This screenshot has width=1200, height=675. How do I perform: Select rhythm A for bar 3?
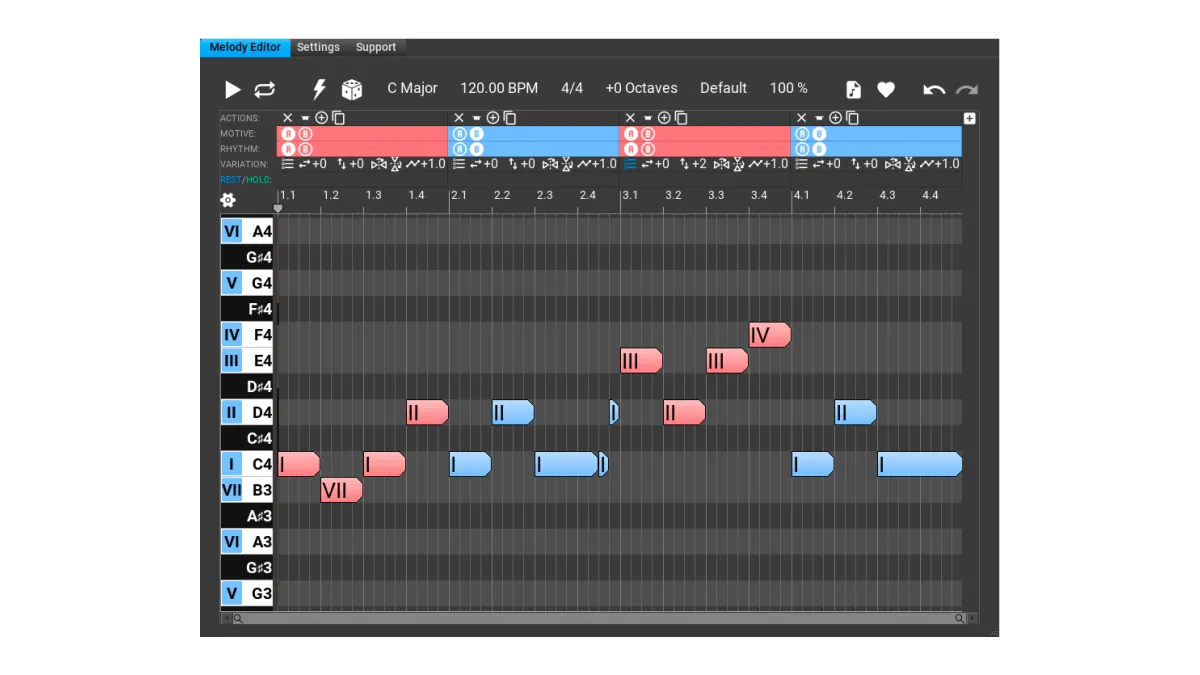[631, 149]
